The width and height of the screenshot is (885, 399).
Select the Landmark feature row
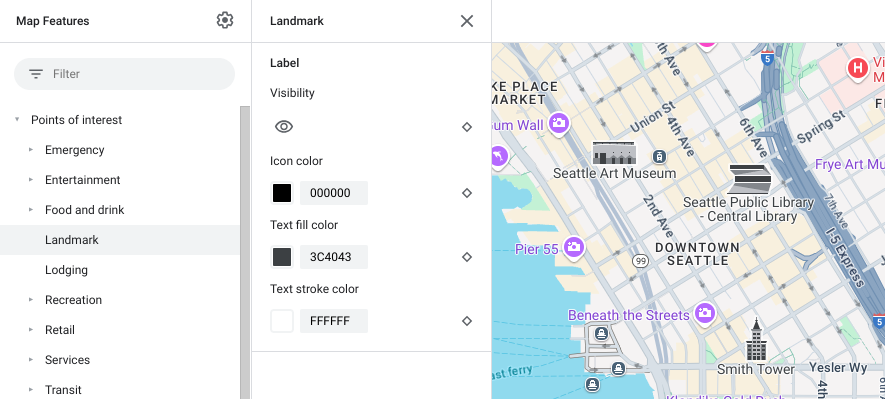pyautogui.click(x=120, y=240)
